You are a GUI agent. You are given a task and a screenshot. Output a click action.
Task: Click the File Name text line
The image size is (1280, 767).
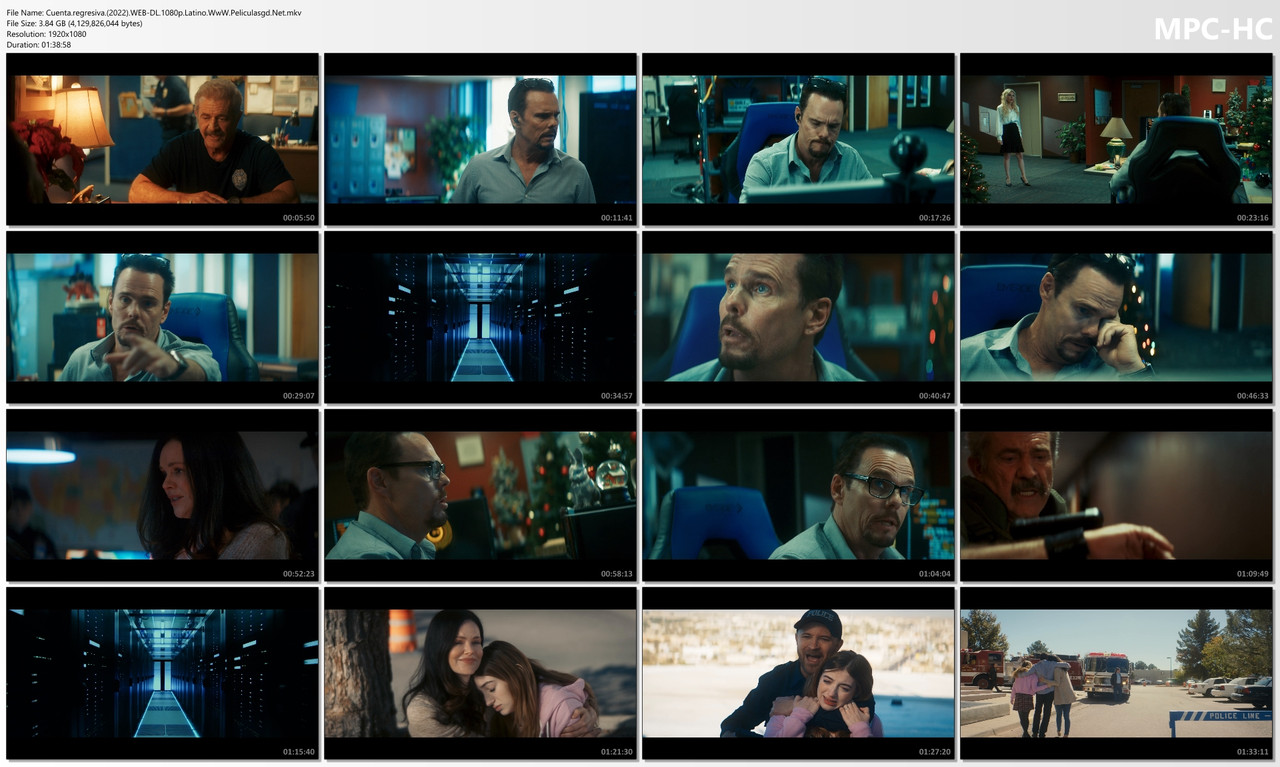tap(154, 12)
